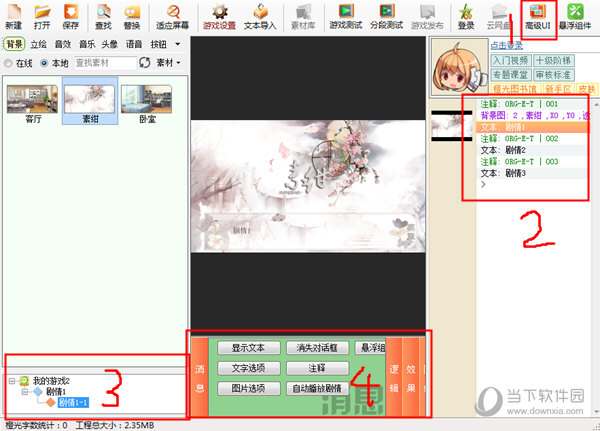Click the mascot avatar image
This screenshot has height=431, width=600.
coord(460,68)
